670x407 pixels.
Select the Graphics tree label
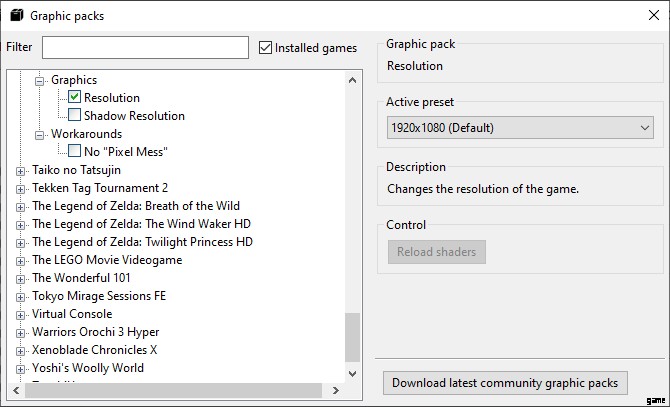(74, 80)
